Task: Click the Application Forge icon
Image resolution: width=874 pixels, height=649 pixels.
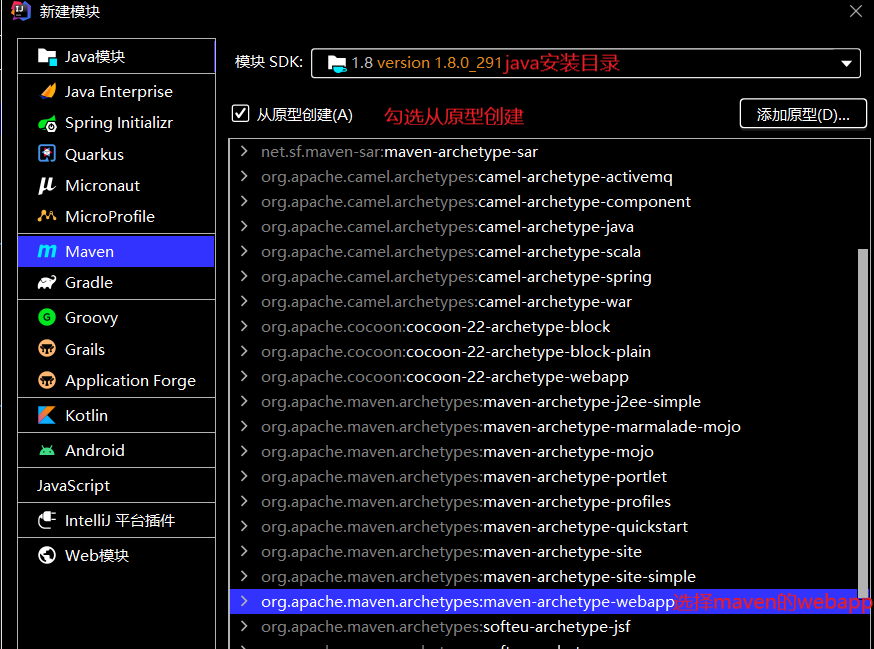Action: [47, 381]
